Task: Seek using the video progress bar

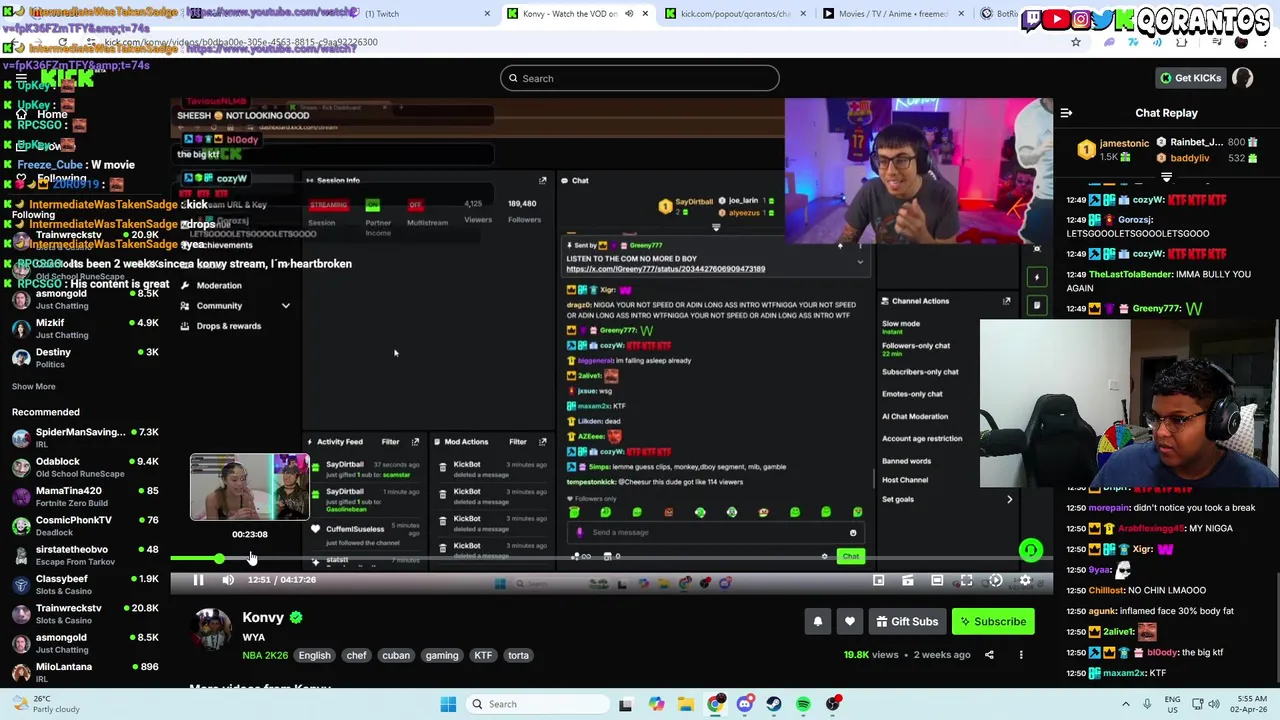Action: pos(611,559)
